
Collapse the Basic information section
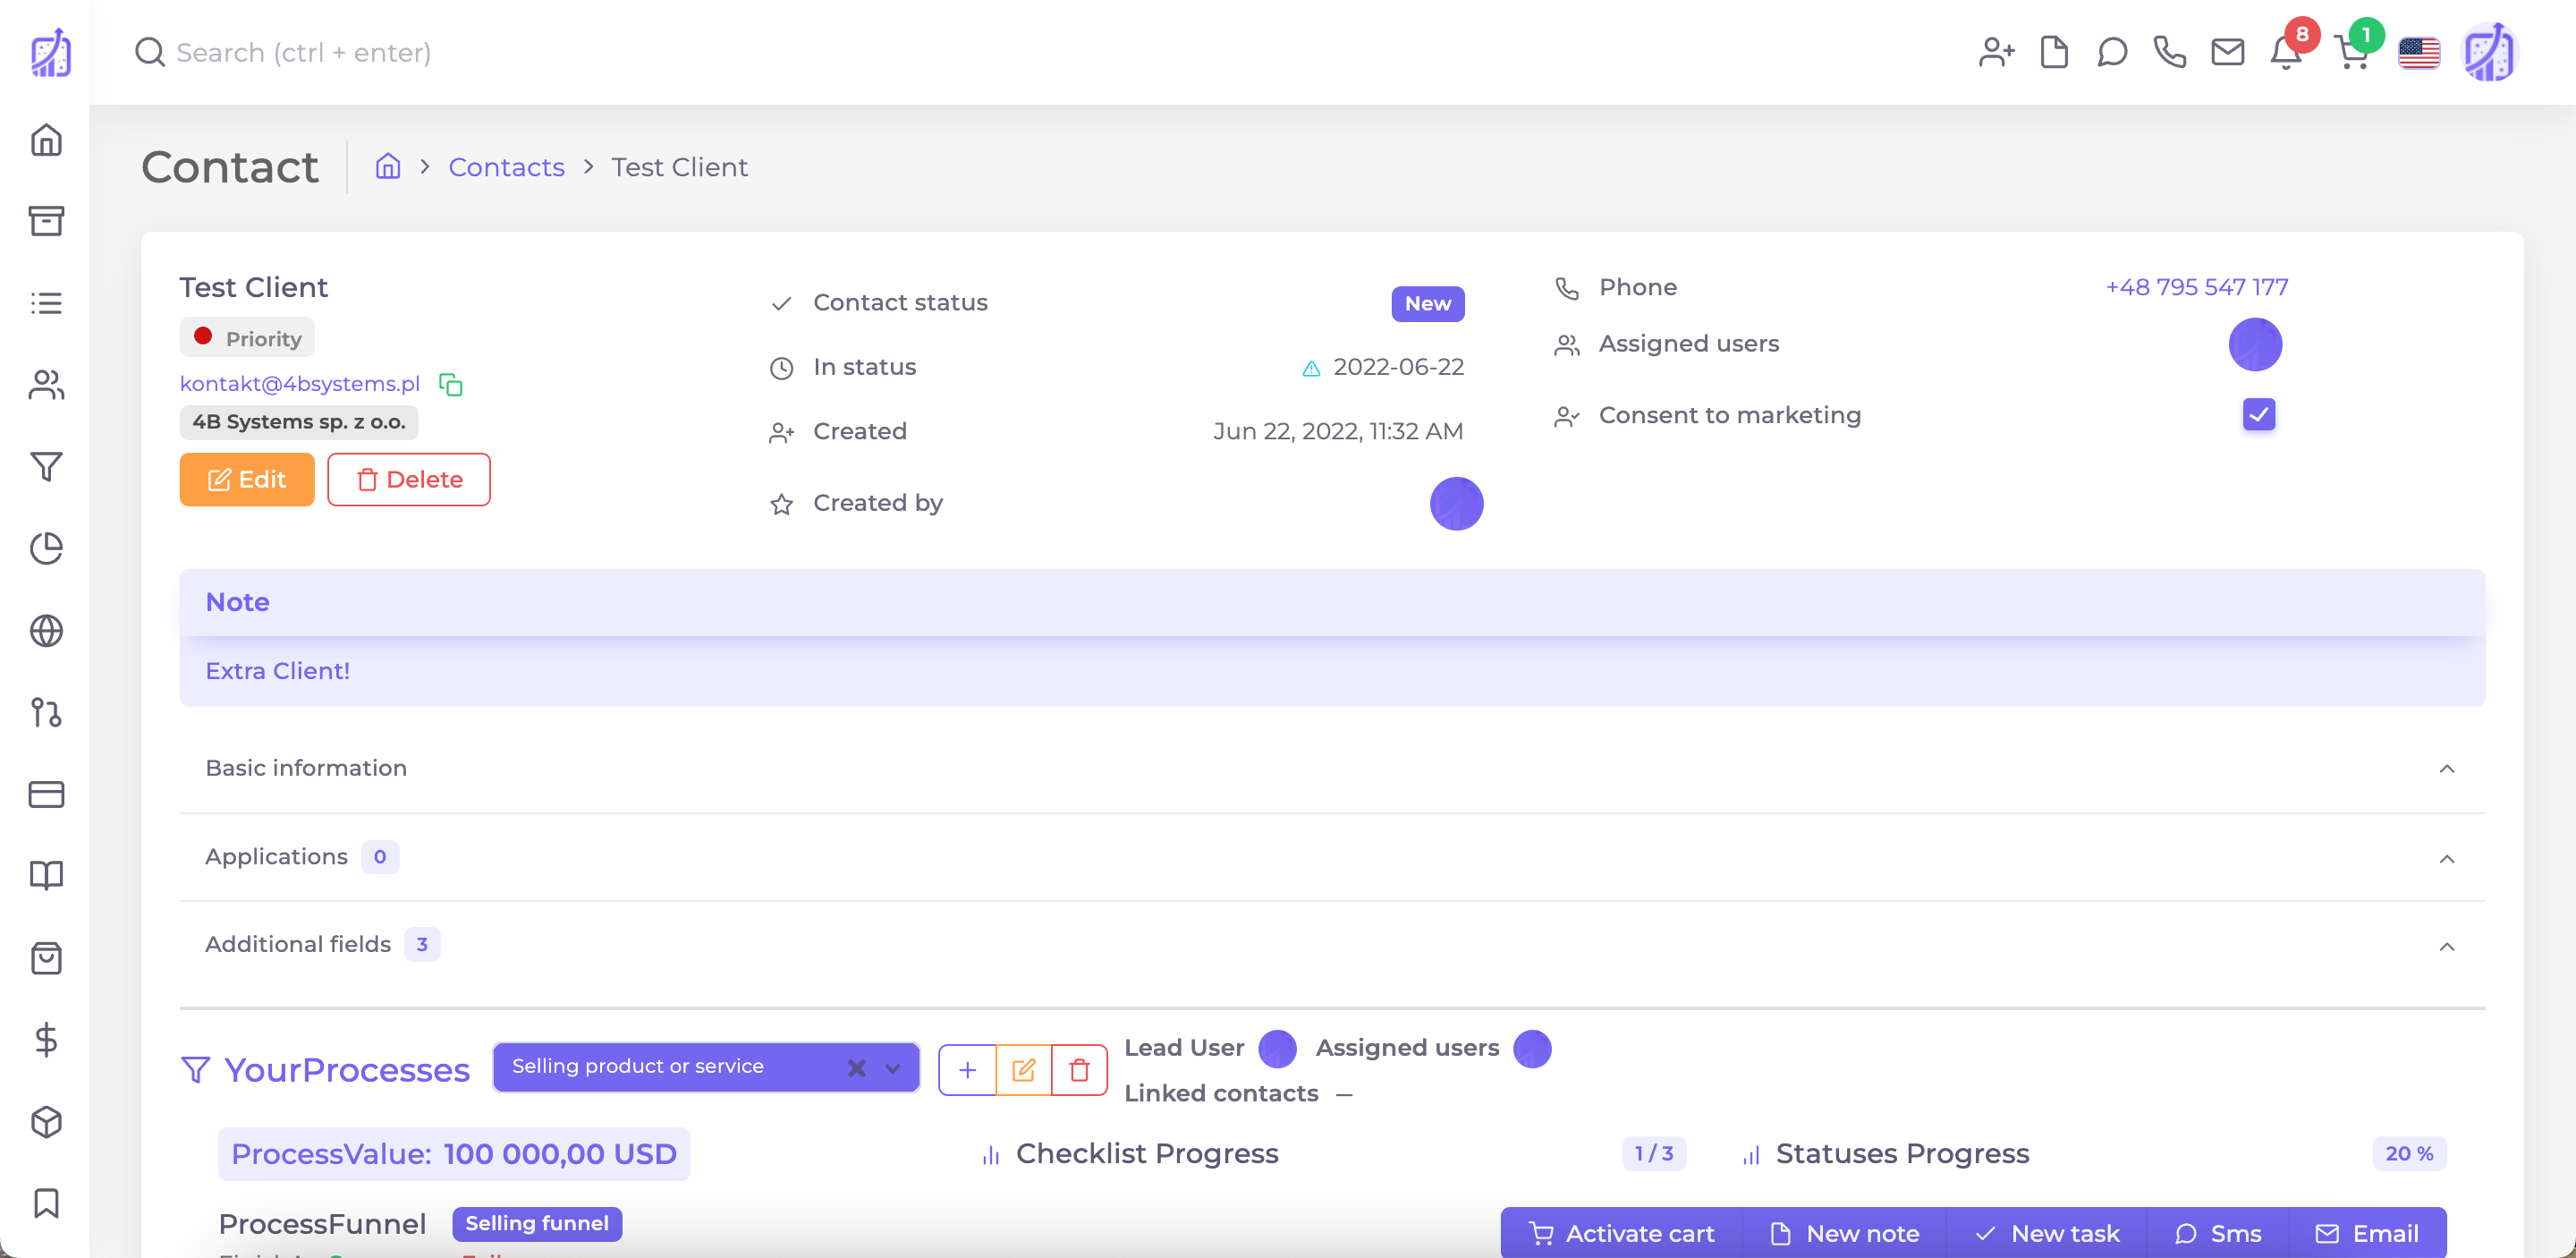(x=2448, y=768)
